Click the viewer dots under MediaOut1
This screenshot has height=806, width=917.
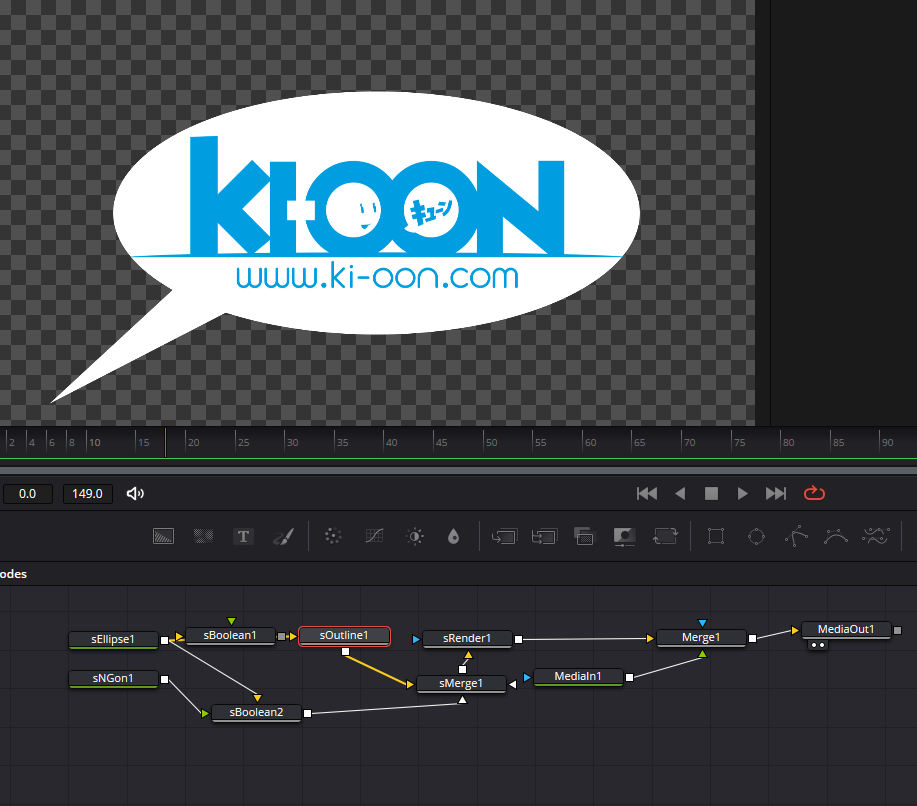(818, 645)
